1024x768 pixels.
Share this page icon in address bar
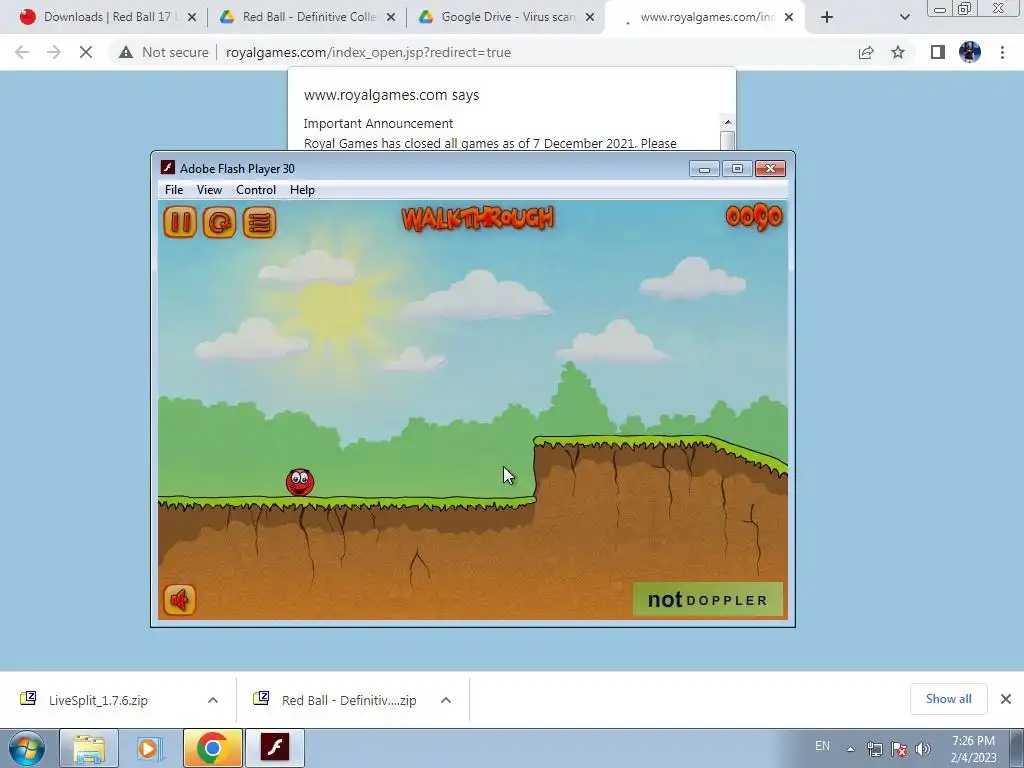(866, 52)
